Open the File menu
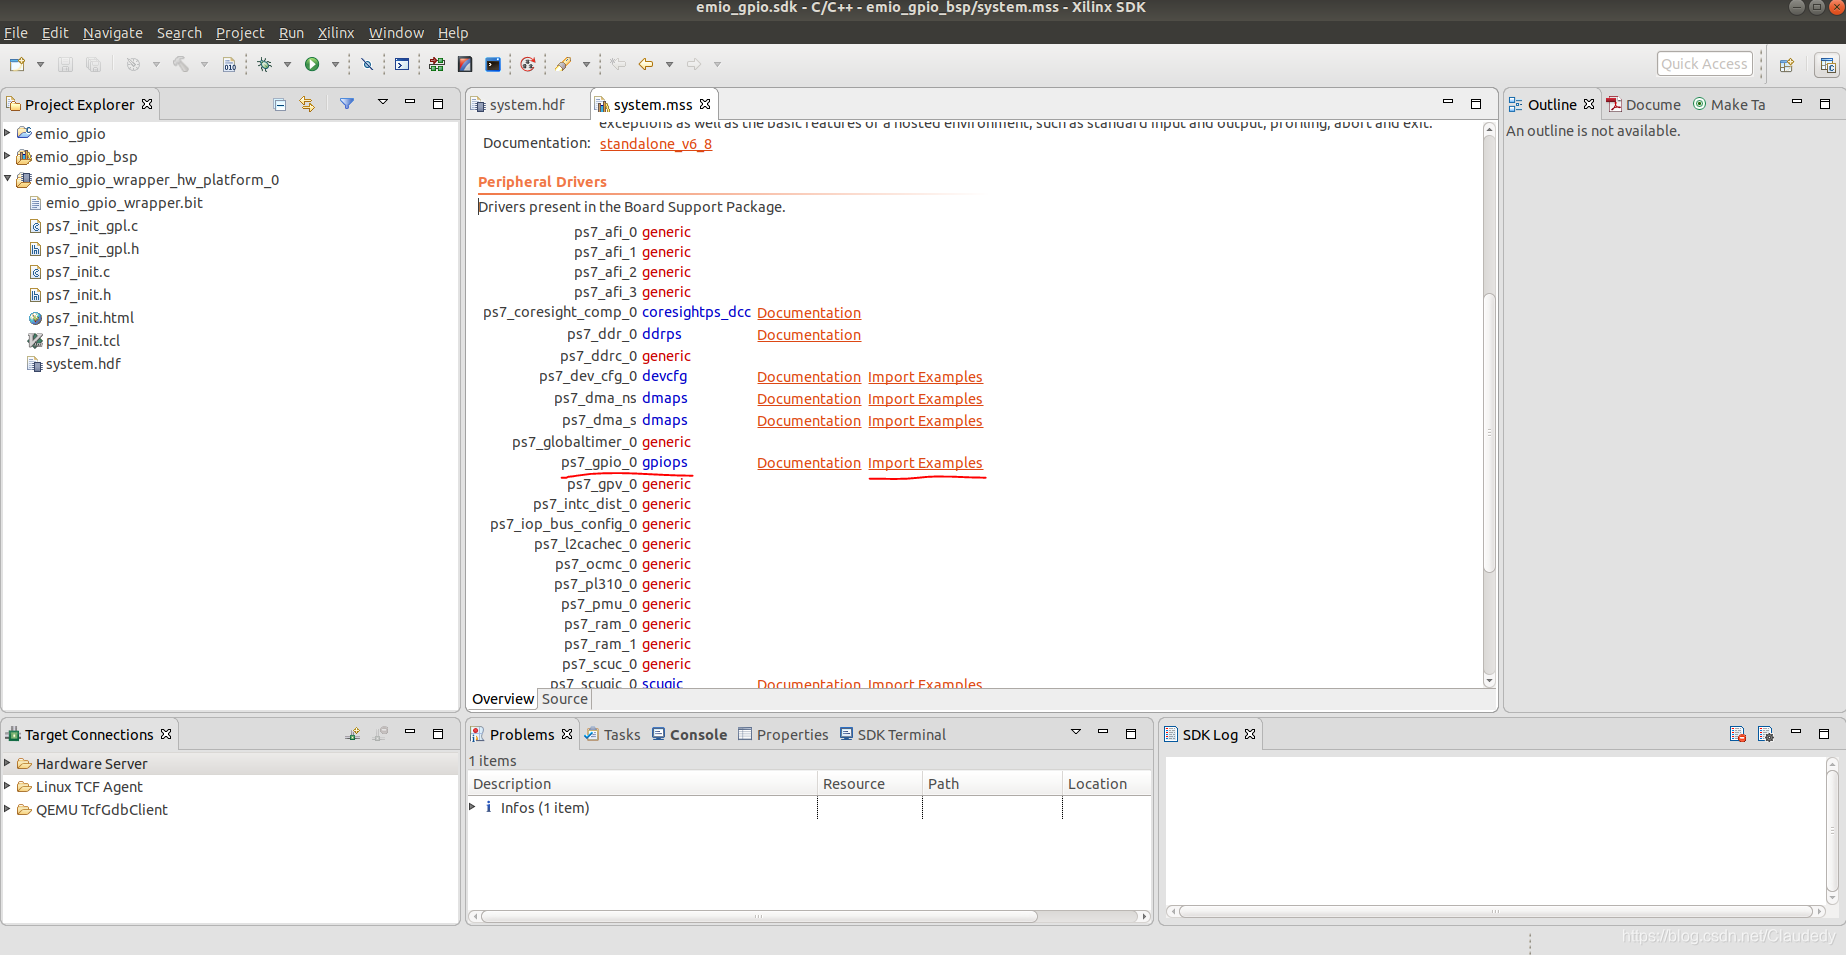This screenshot has width=1846, height=955. (16, 33)
